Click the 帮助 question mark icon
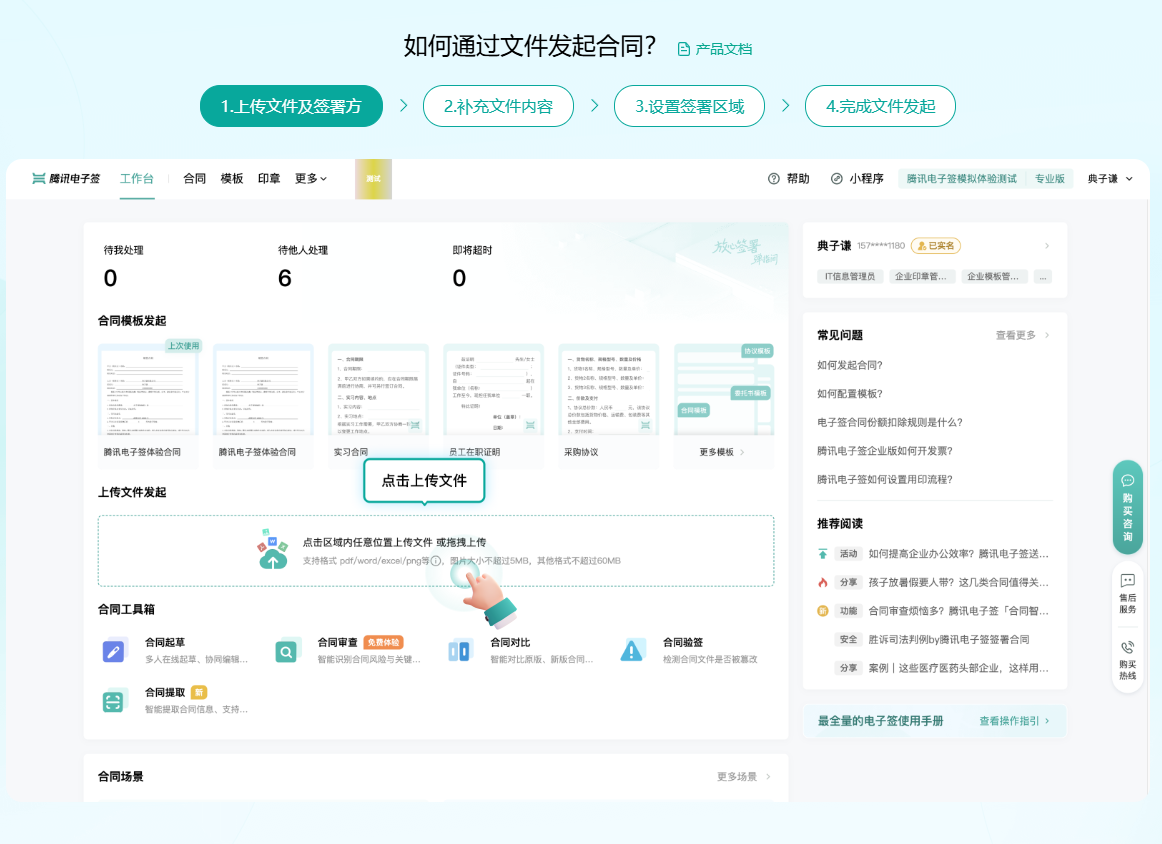The width and height of the screenshot is (1162, 844). [x=774, y=179]
